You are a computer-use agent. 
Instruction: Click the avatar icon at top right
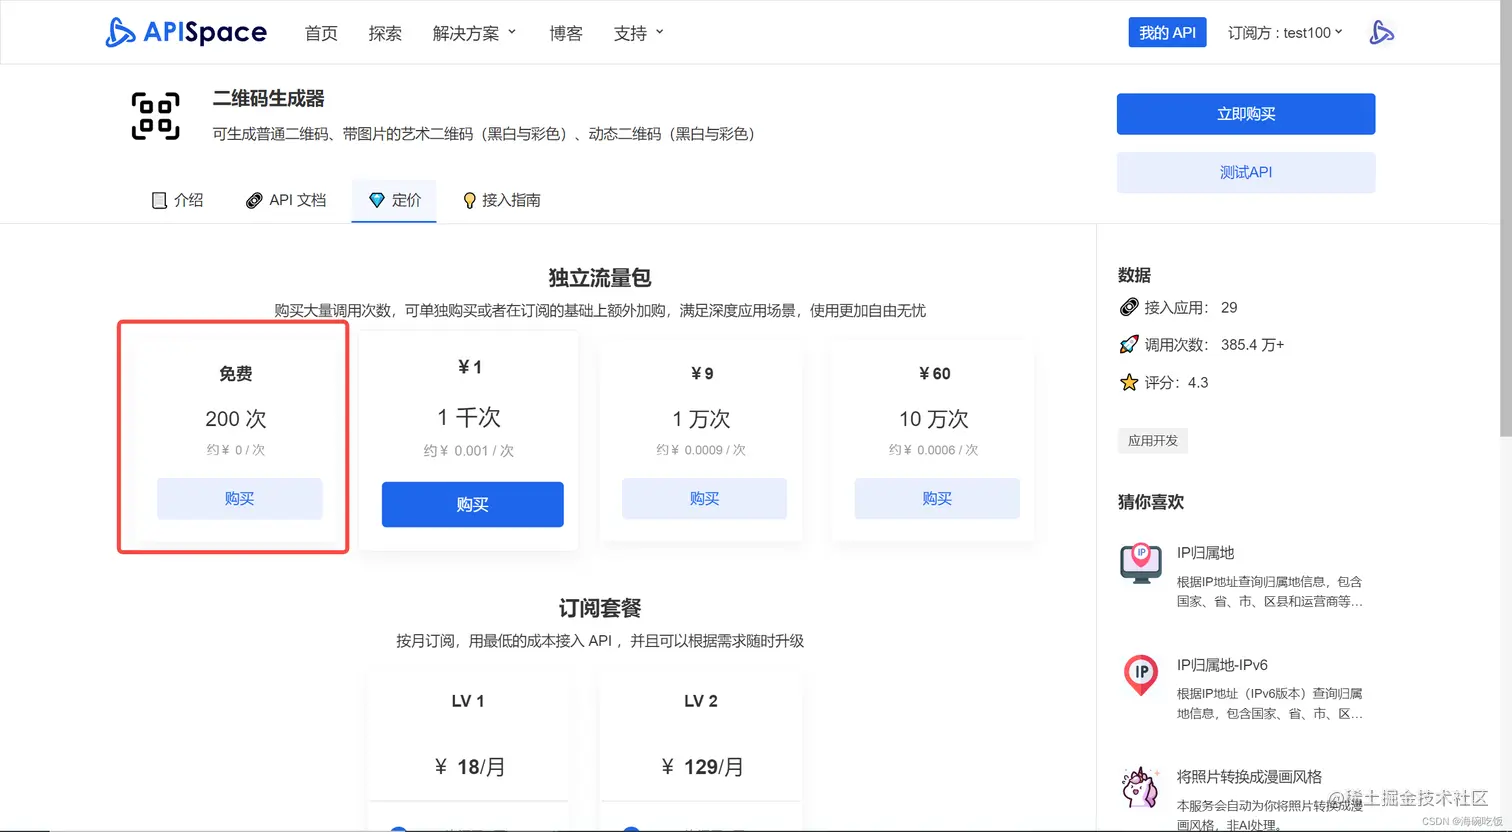pos(1383,31)
